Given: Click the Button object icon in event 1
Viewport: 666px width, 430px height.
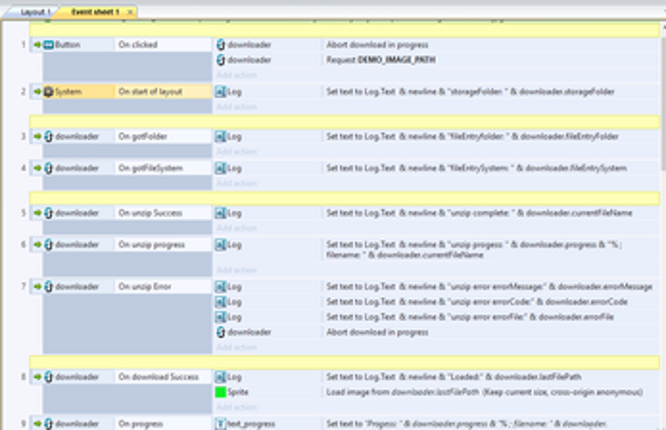Looking at the screenshot, I should [49, 45].
